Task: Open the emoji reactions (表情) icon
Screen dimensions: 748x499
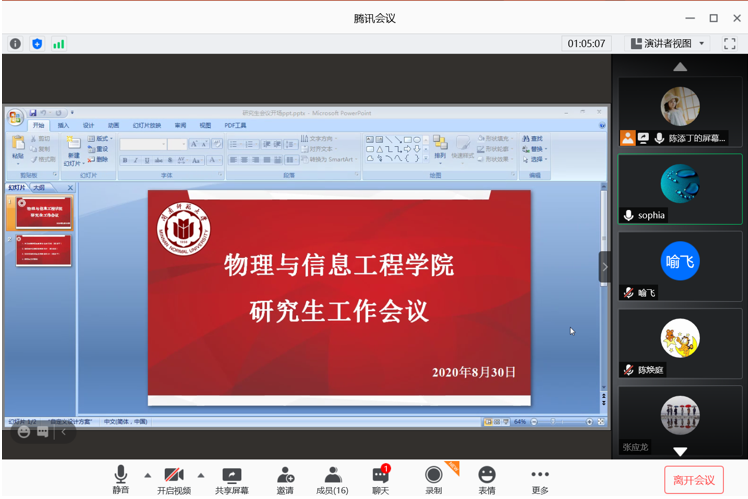Action: (486, 479)
